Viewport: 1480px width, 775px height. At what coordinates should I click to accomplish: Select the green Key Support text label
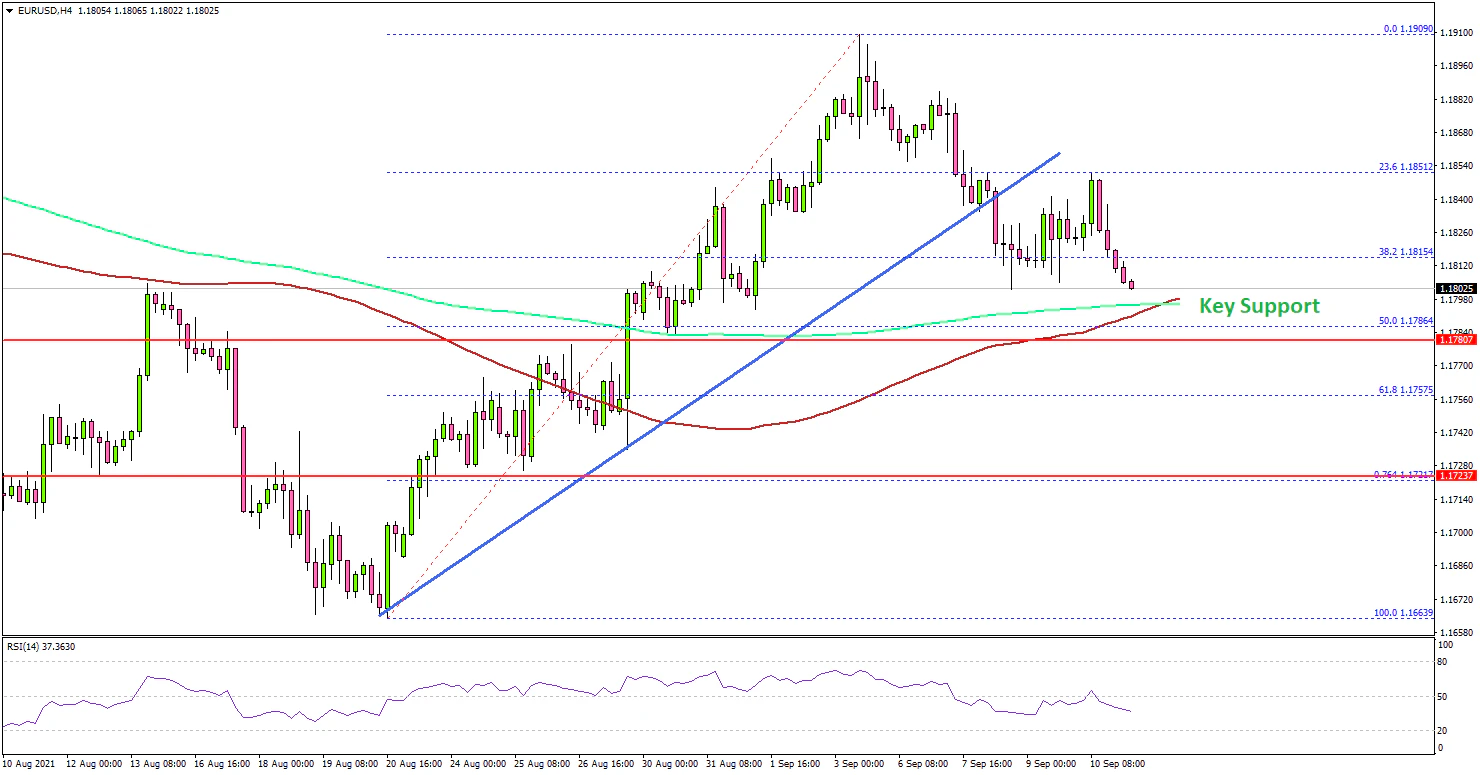coord(1259,306)
